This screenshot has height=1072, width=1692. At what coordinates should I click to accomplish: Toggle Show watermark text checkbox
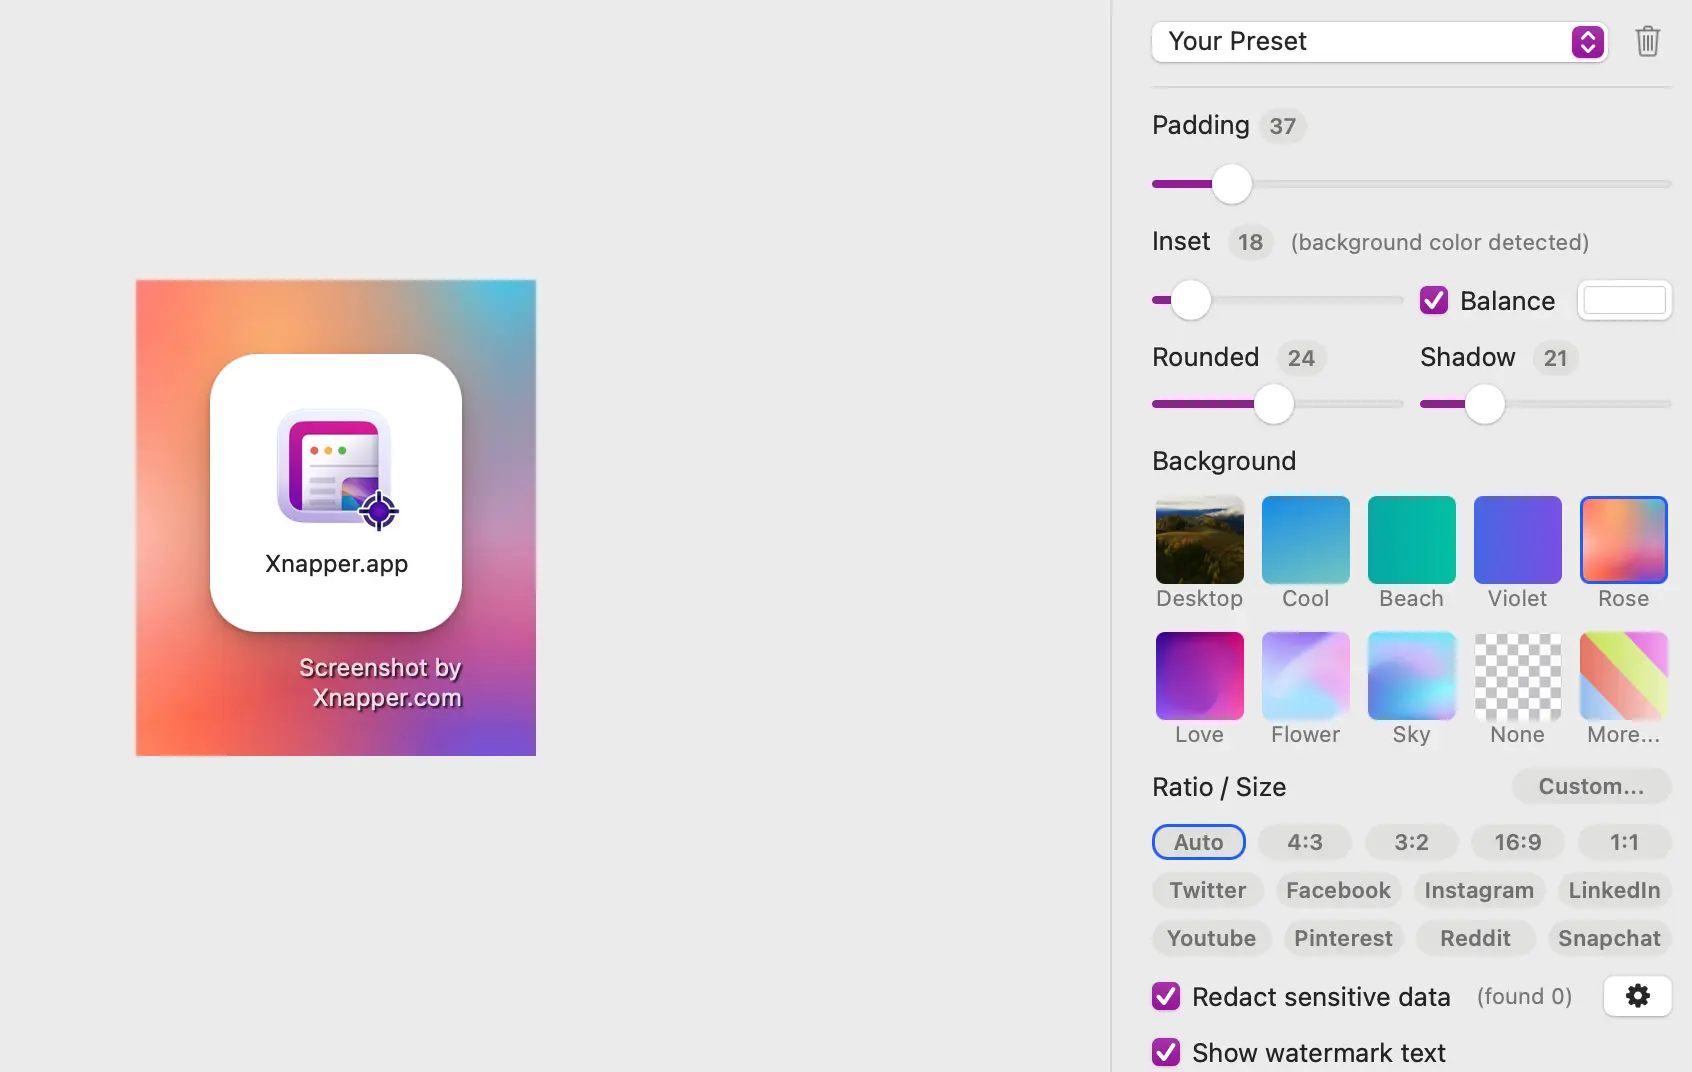[1166, 1052]
